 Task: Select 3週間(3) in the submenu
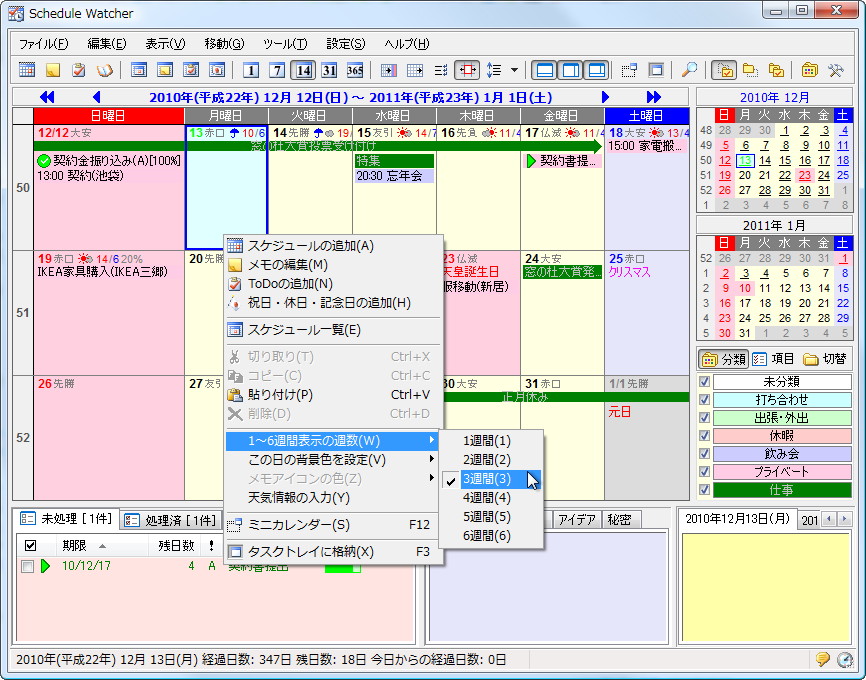tap(491, 479)
